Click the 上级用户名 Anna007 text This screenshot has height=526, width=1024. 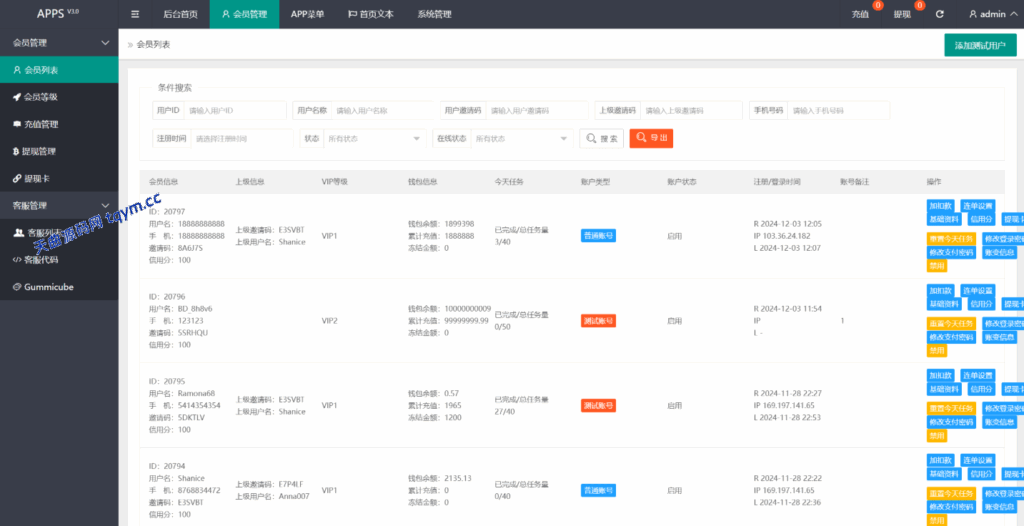(272, 496)
